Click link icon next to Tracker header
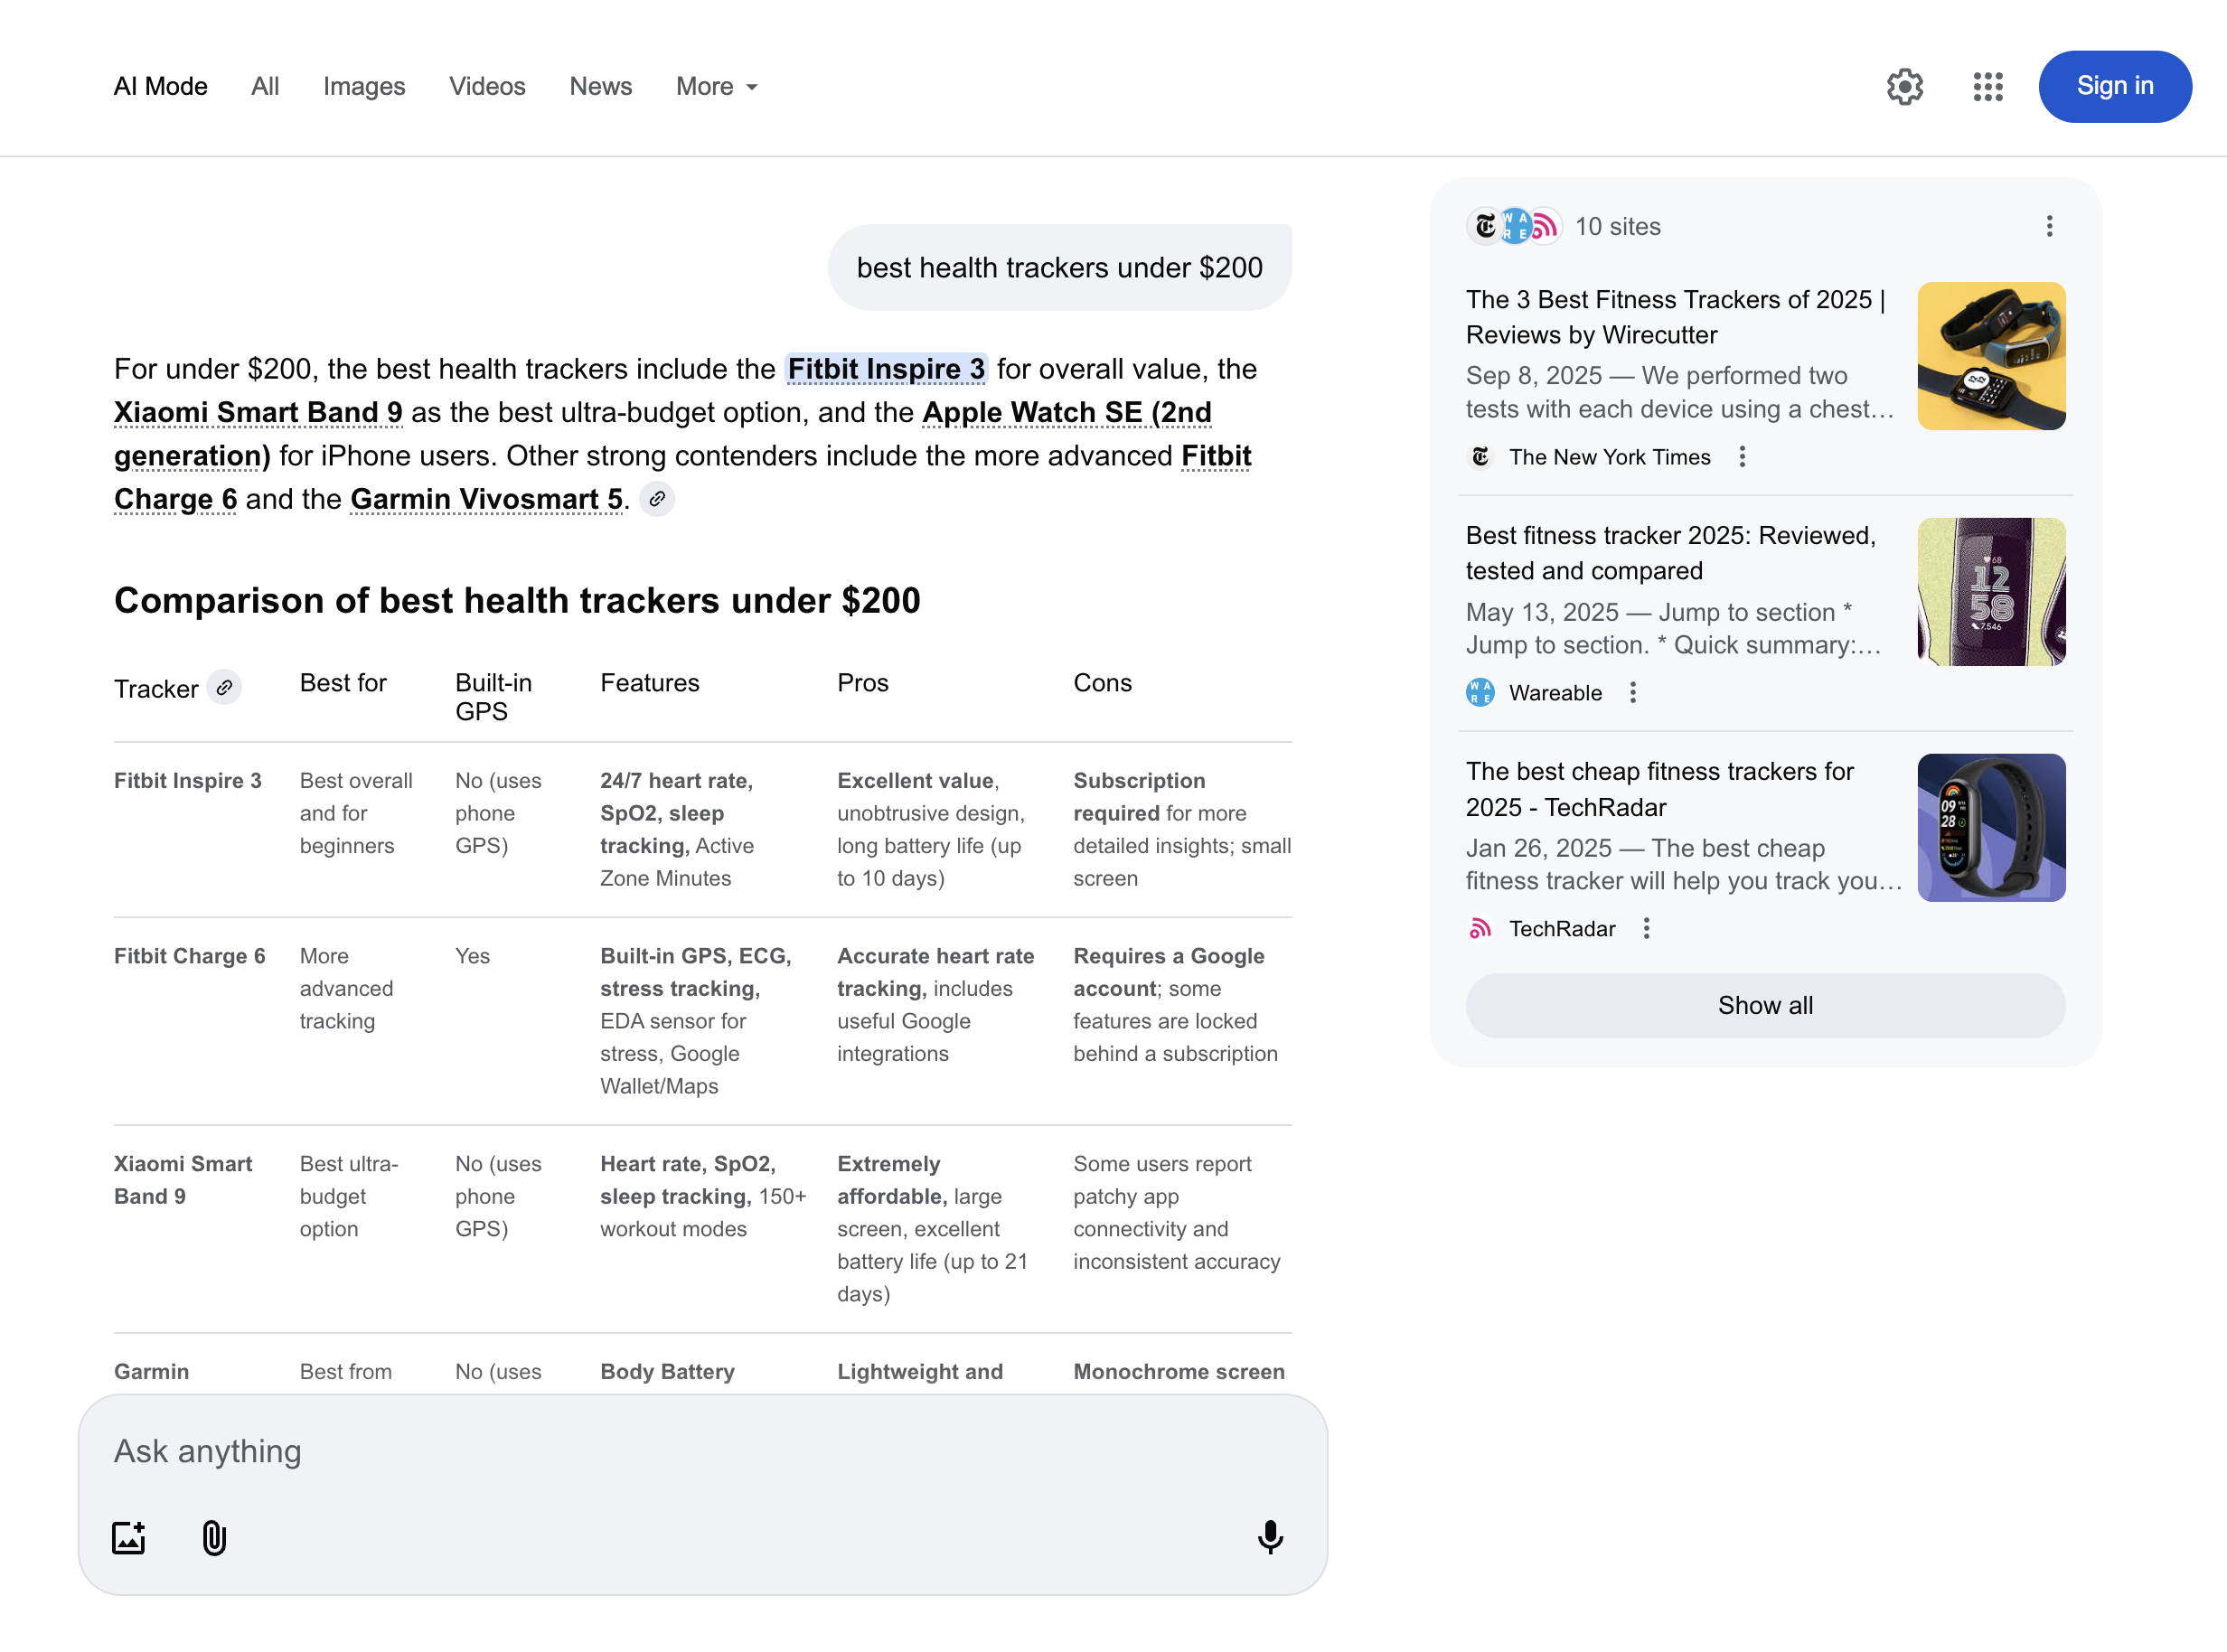Image resolution: width=2227 pixels, height=1652 pixels. pos(225,688)
